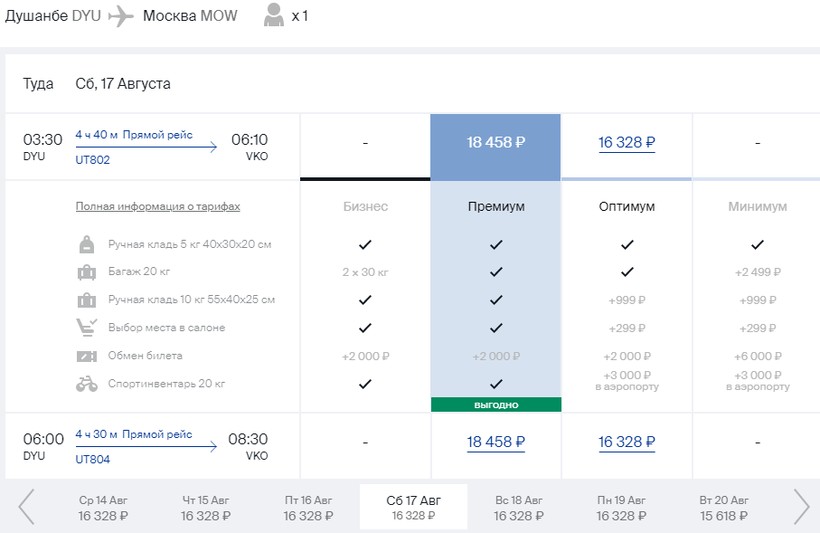
Task: Pick the 16 328 ₽ Optimum fare for UT804
Action: click(626, 442)
